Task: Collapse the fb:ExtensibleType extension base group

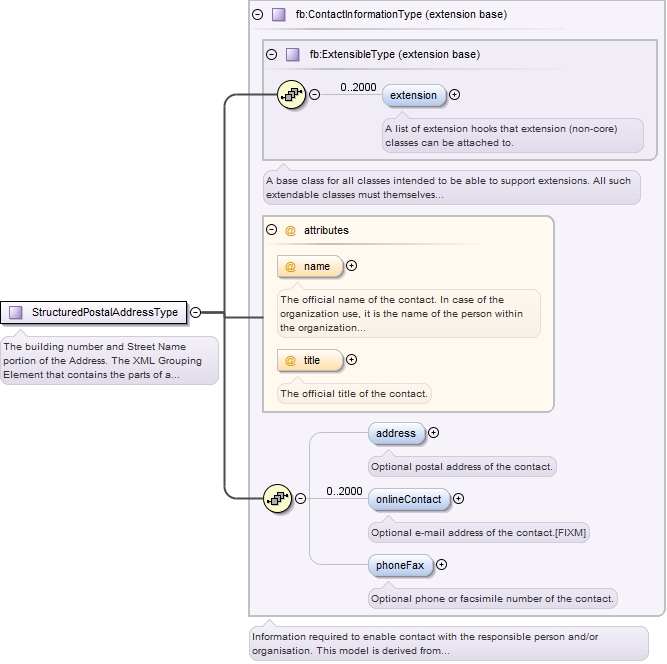Action: [x=272, y=54]
